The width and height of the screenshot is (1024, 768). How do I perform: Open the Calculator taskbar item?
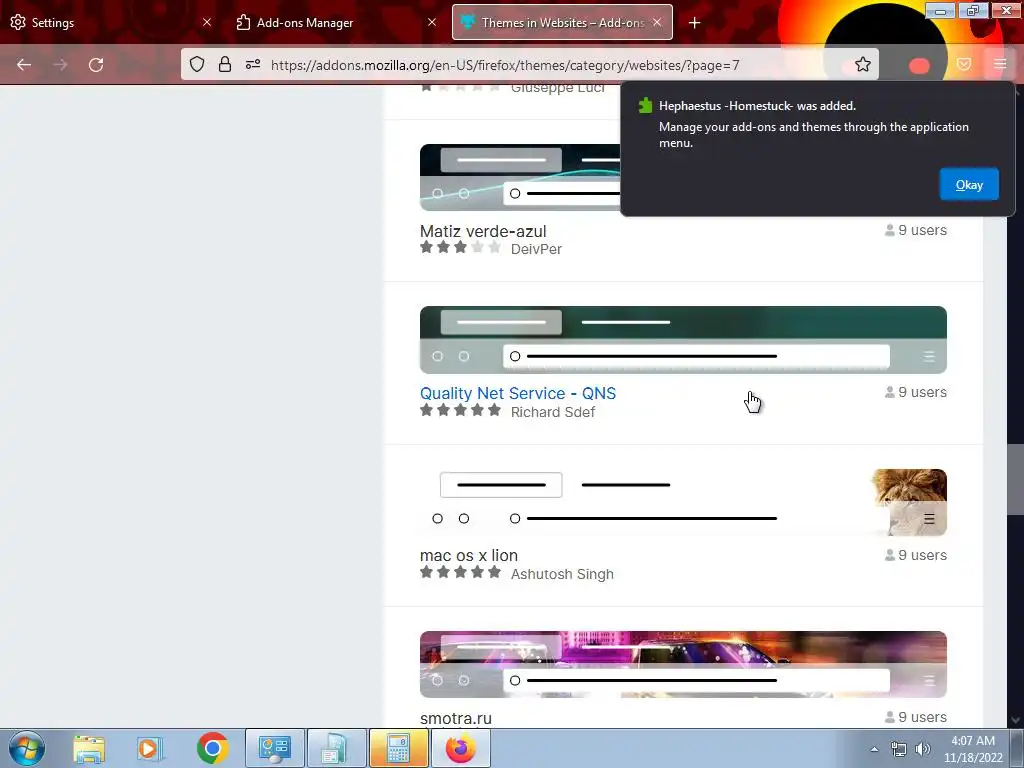coord(398,748)
